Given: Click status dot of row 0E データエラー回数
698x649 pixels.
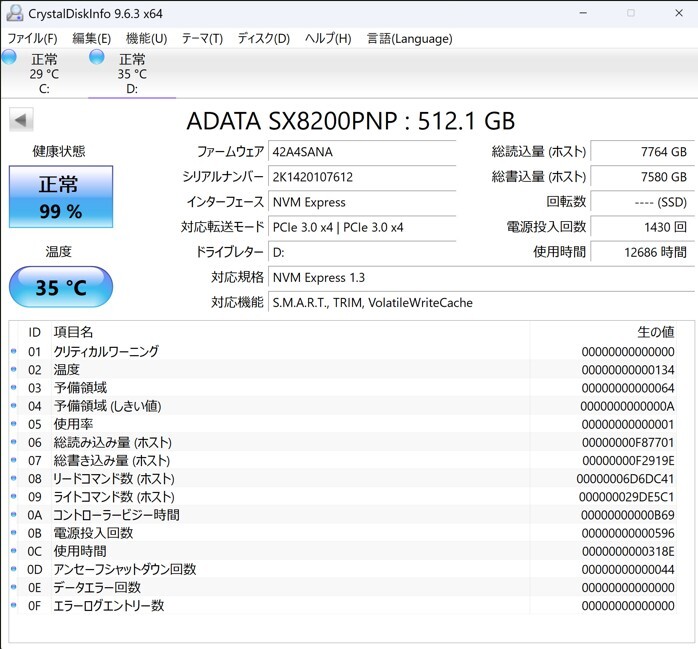Looking at the screenshot, I should point(13,587).
